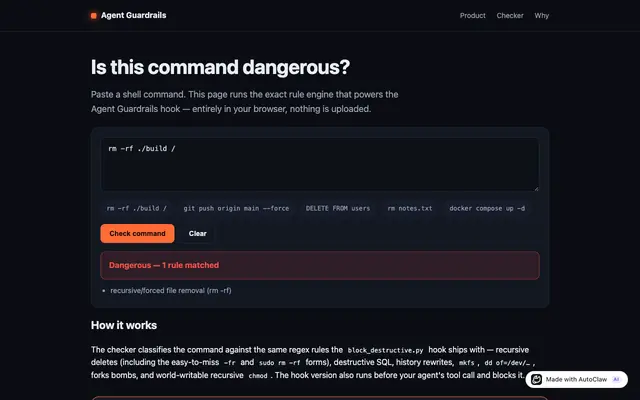Click the text area resize handle
640x400 pixels.
pyautogui.click(x=536, y=189)
